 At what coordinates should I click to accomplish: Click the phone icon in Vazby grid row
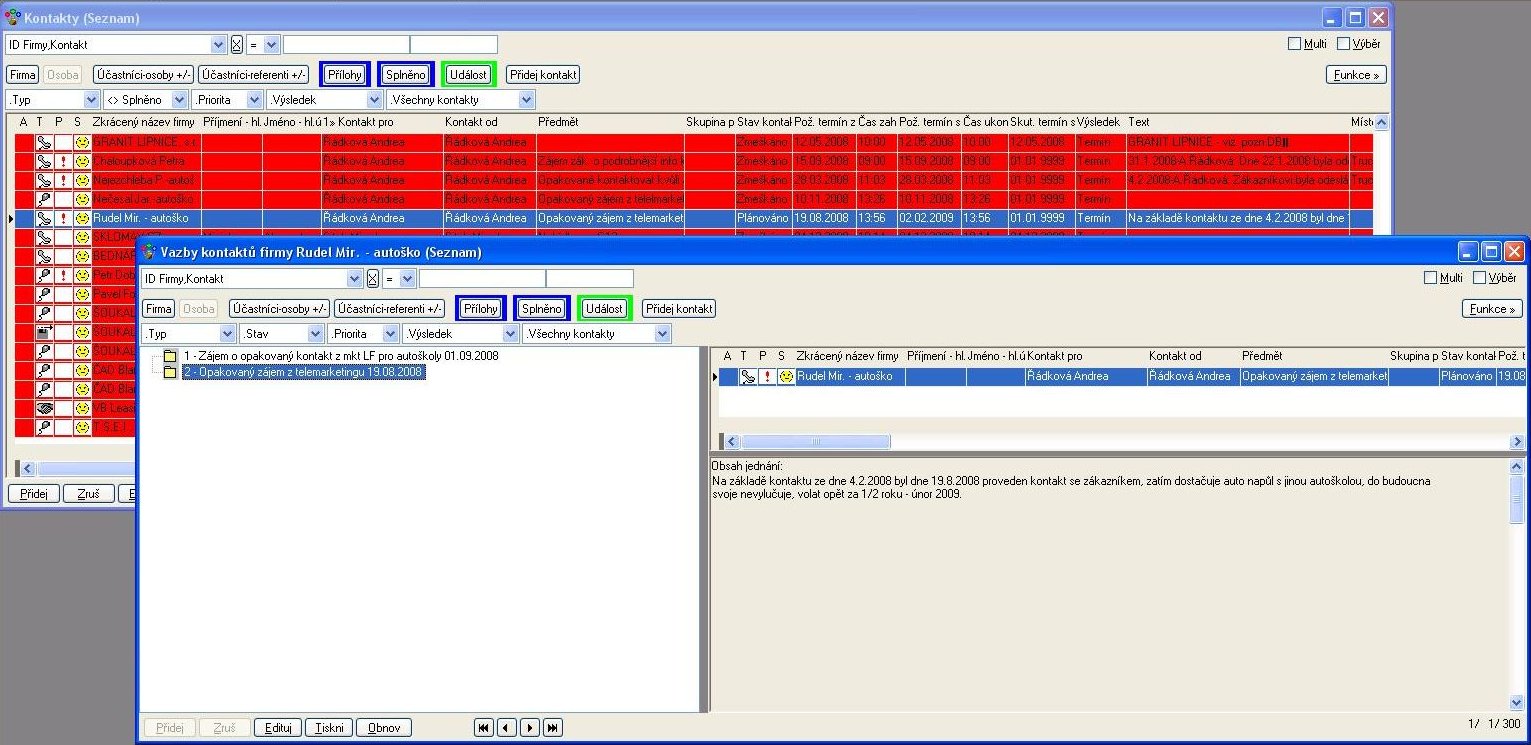tap(748, 377)
